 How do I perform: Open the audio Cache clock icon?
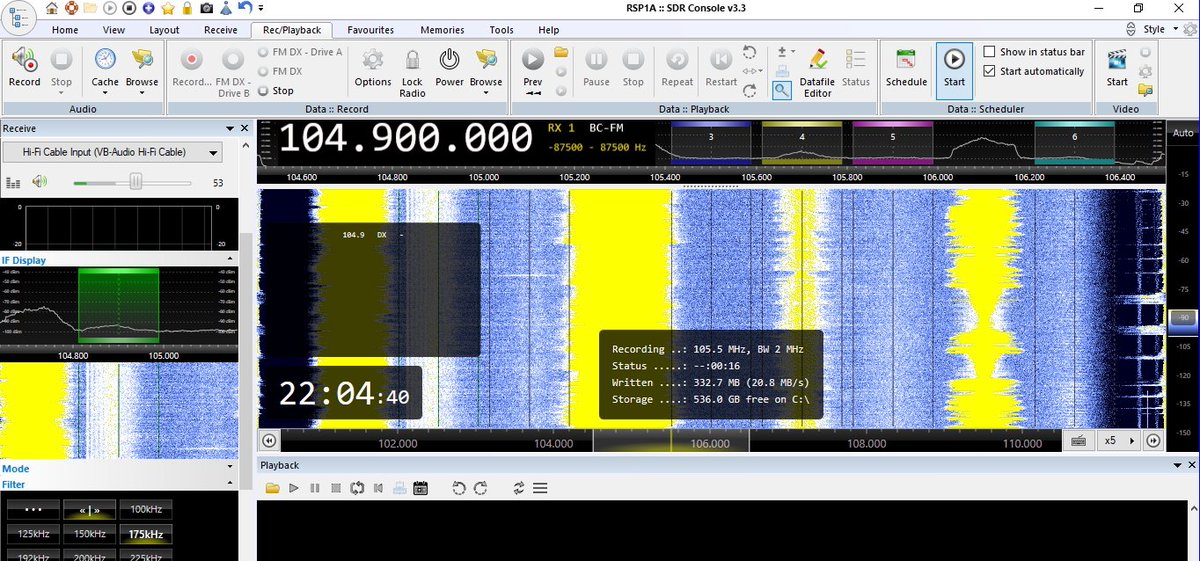(x=105, y=60)
